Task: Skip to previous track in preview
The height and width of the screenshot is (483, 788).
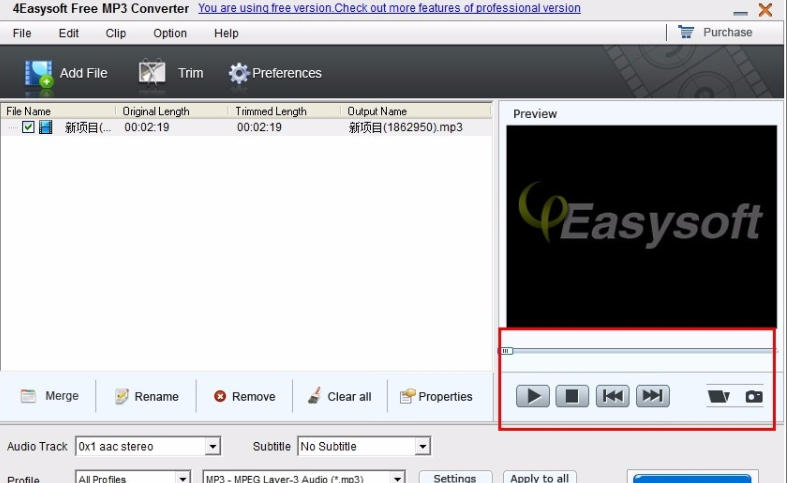Action: [612, 396]
